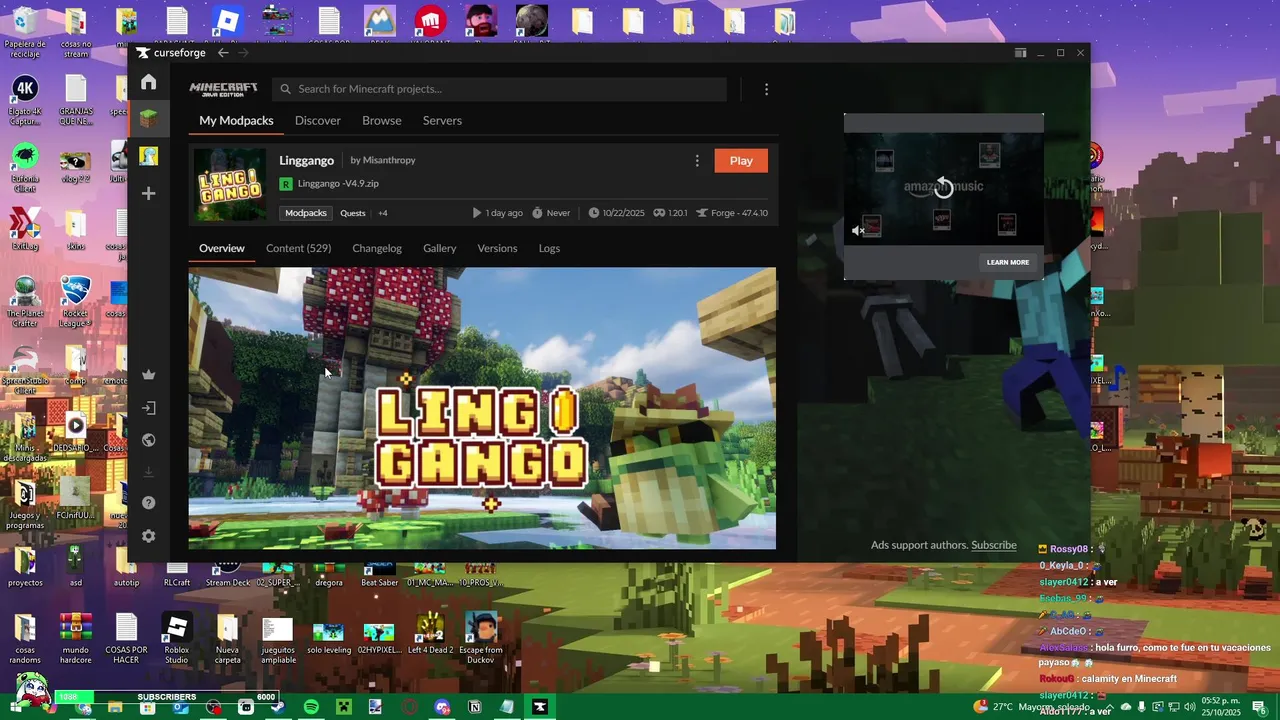Open Spotify from the taskbar
1280x720 pixels.
(311, 707)
